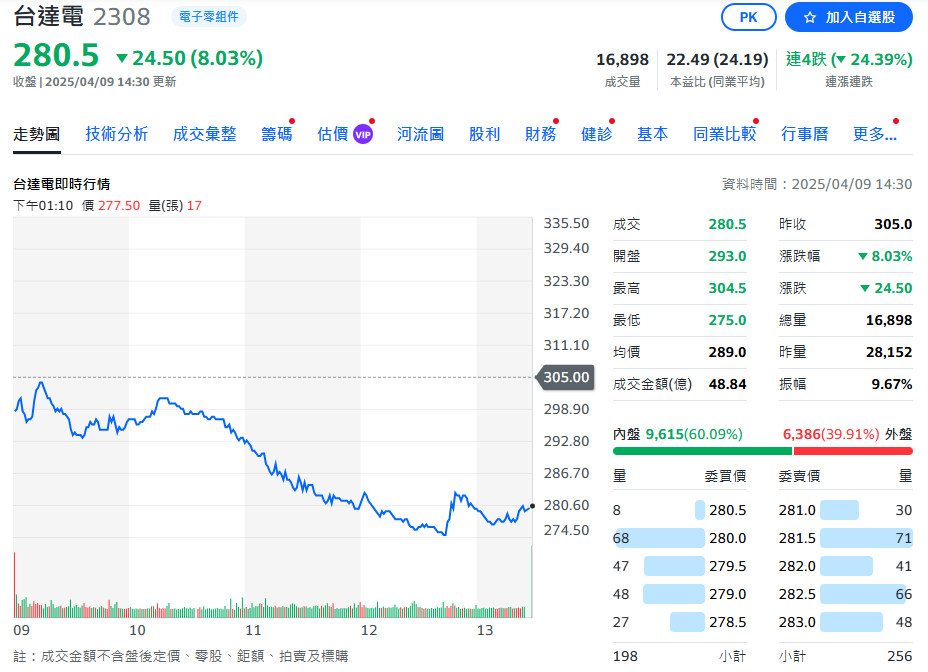Select the 走勢圖 tab
Screen dimensions: 928x672
click(37, 134)
